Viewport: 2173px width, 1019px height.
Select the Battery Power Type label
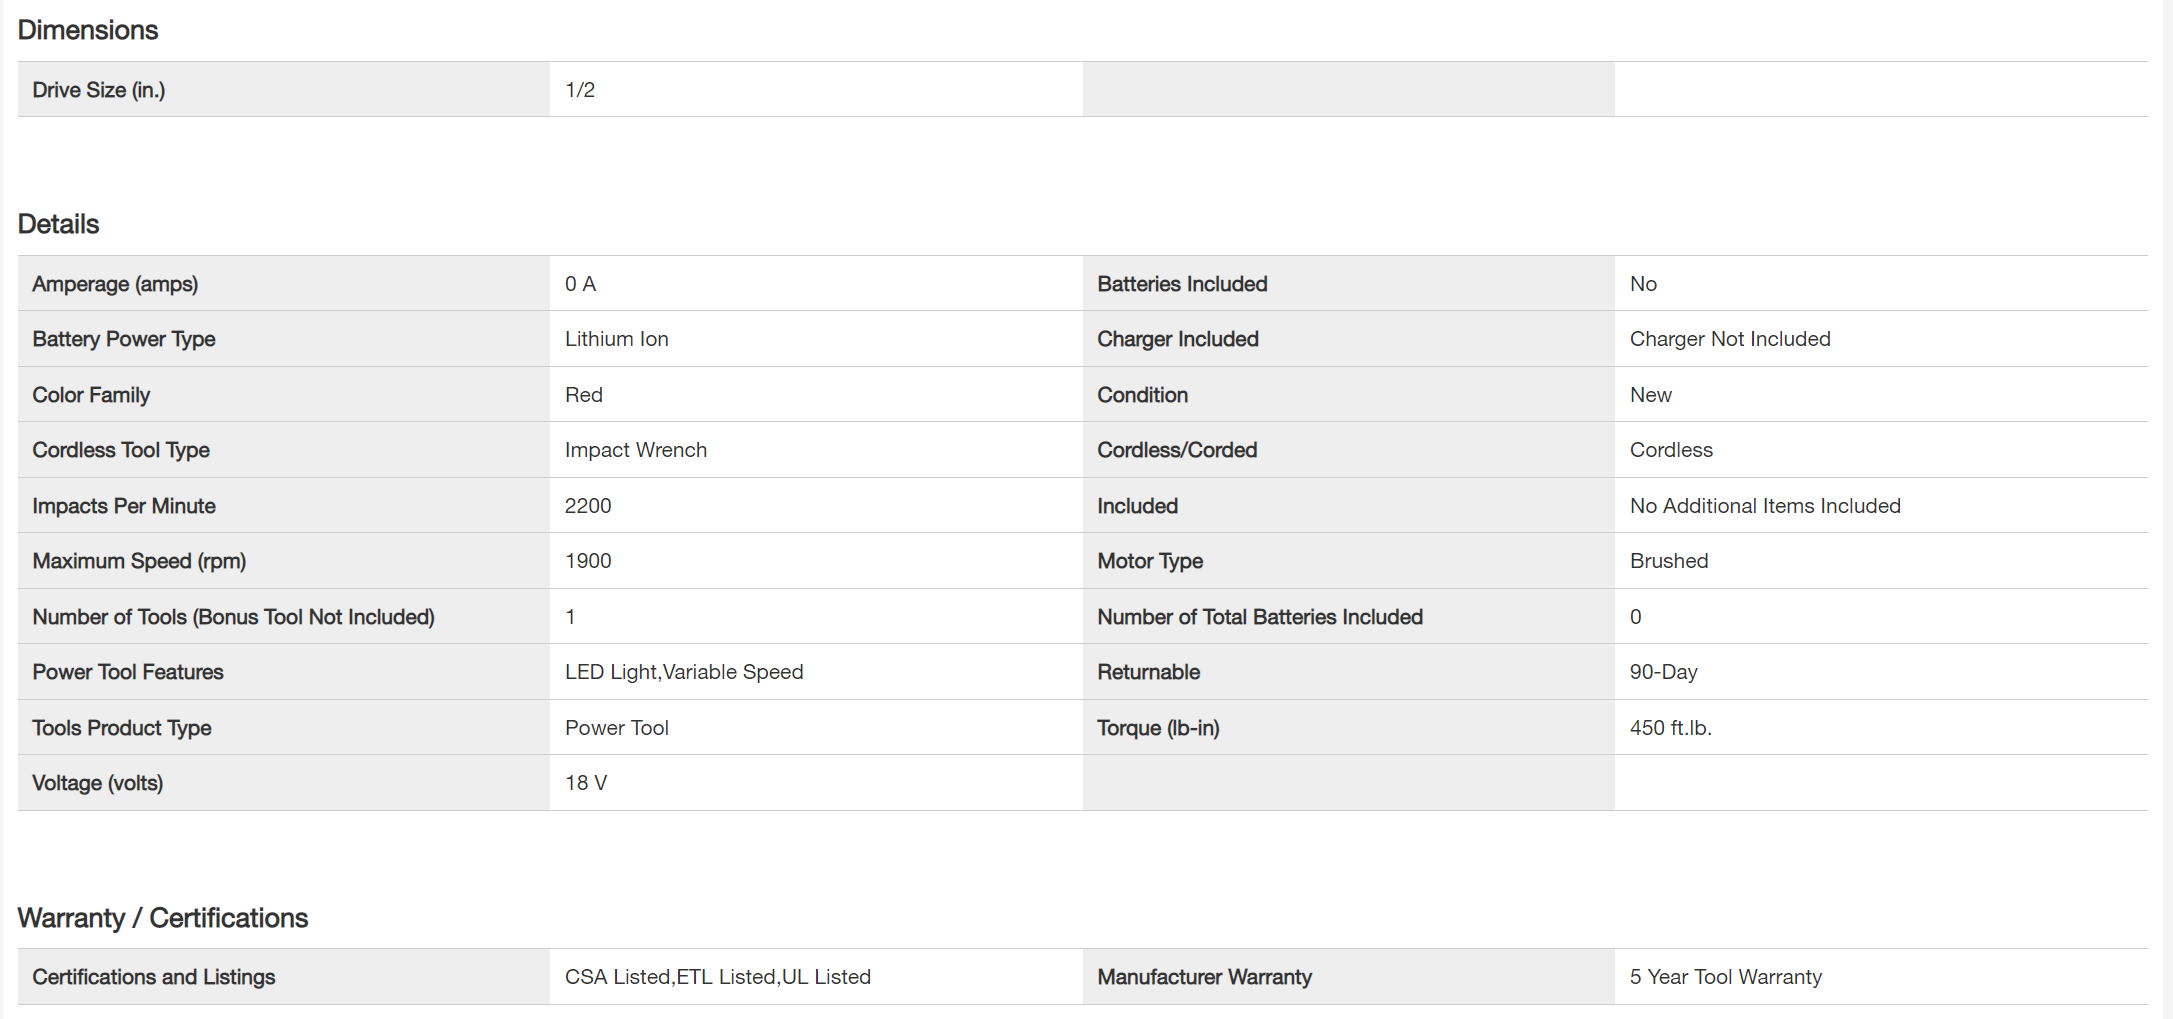pyautogui.click(x=124, y=339)
